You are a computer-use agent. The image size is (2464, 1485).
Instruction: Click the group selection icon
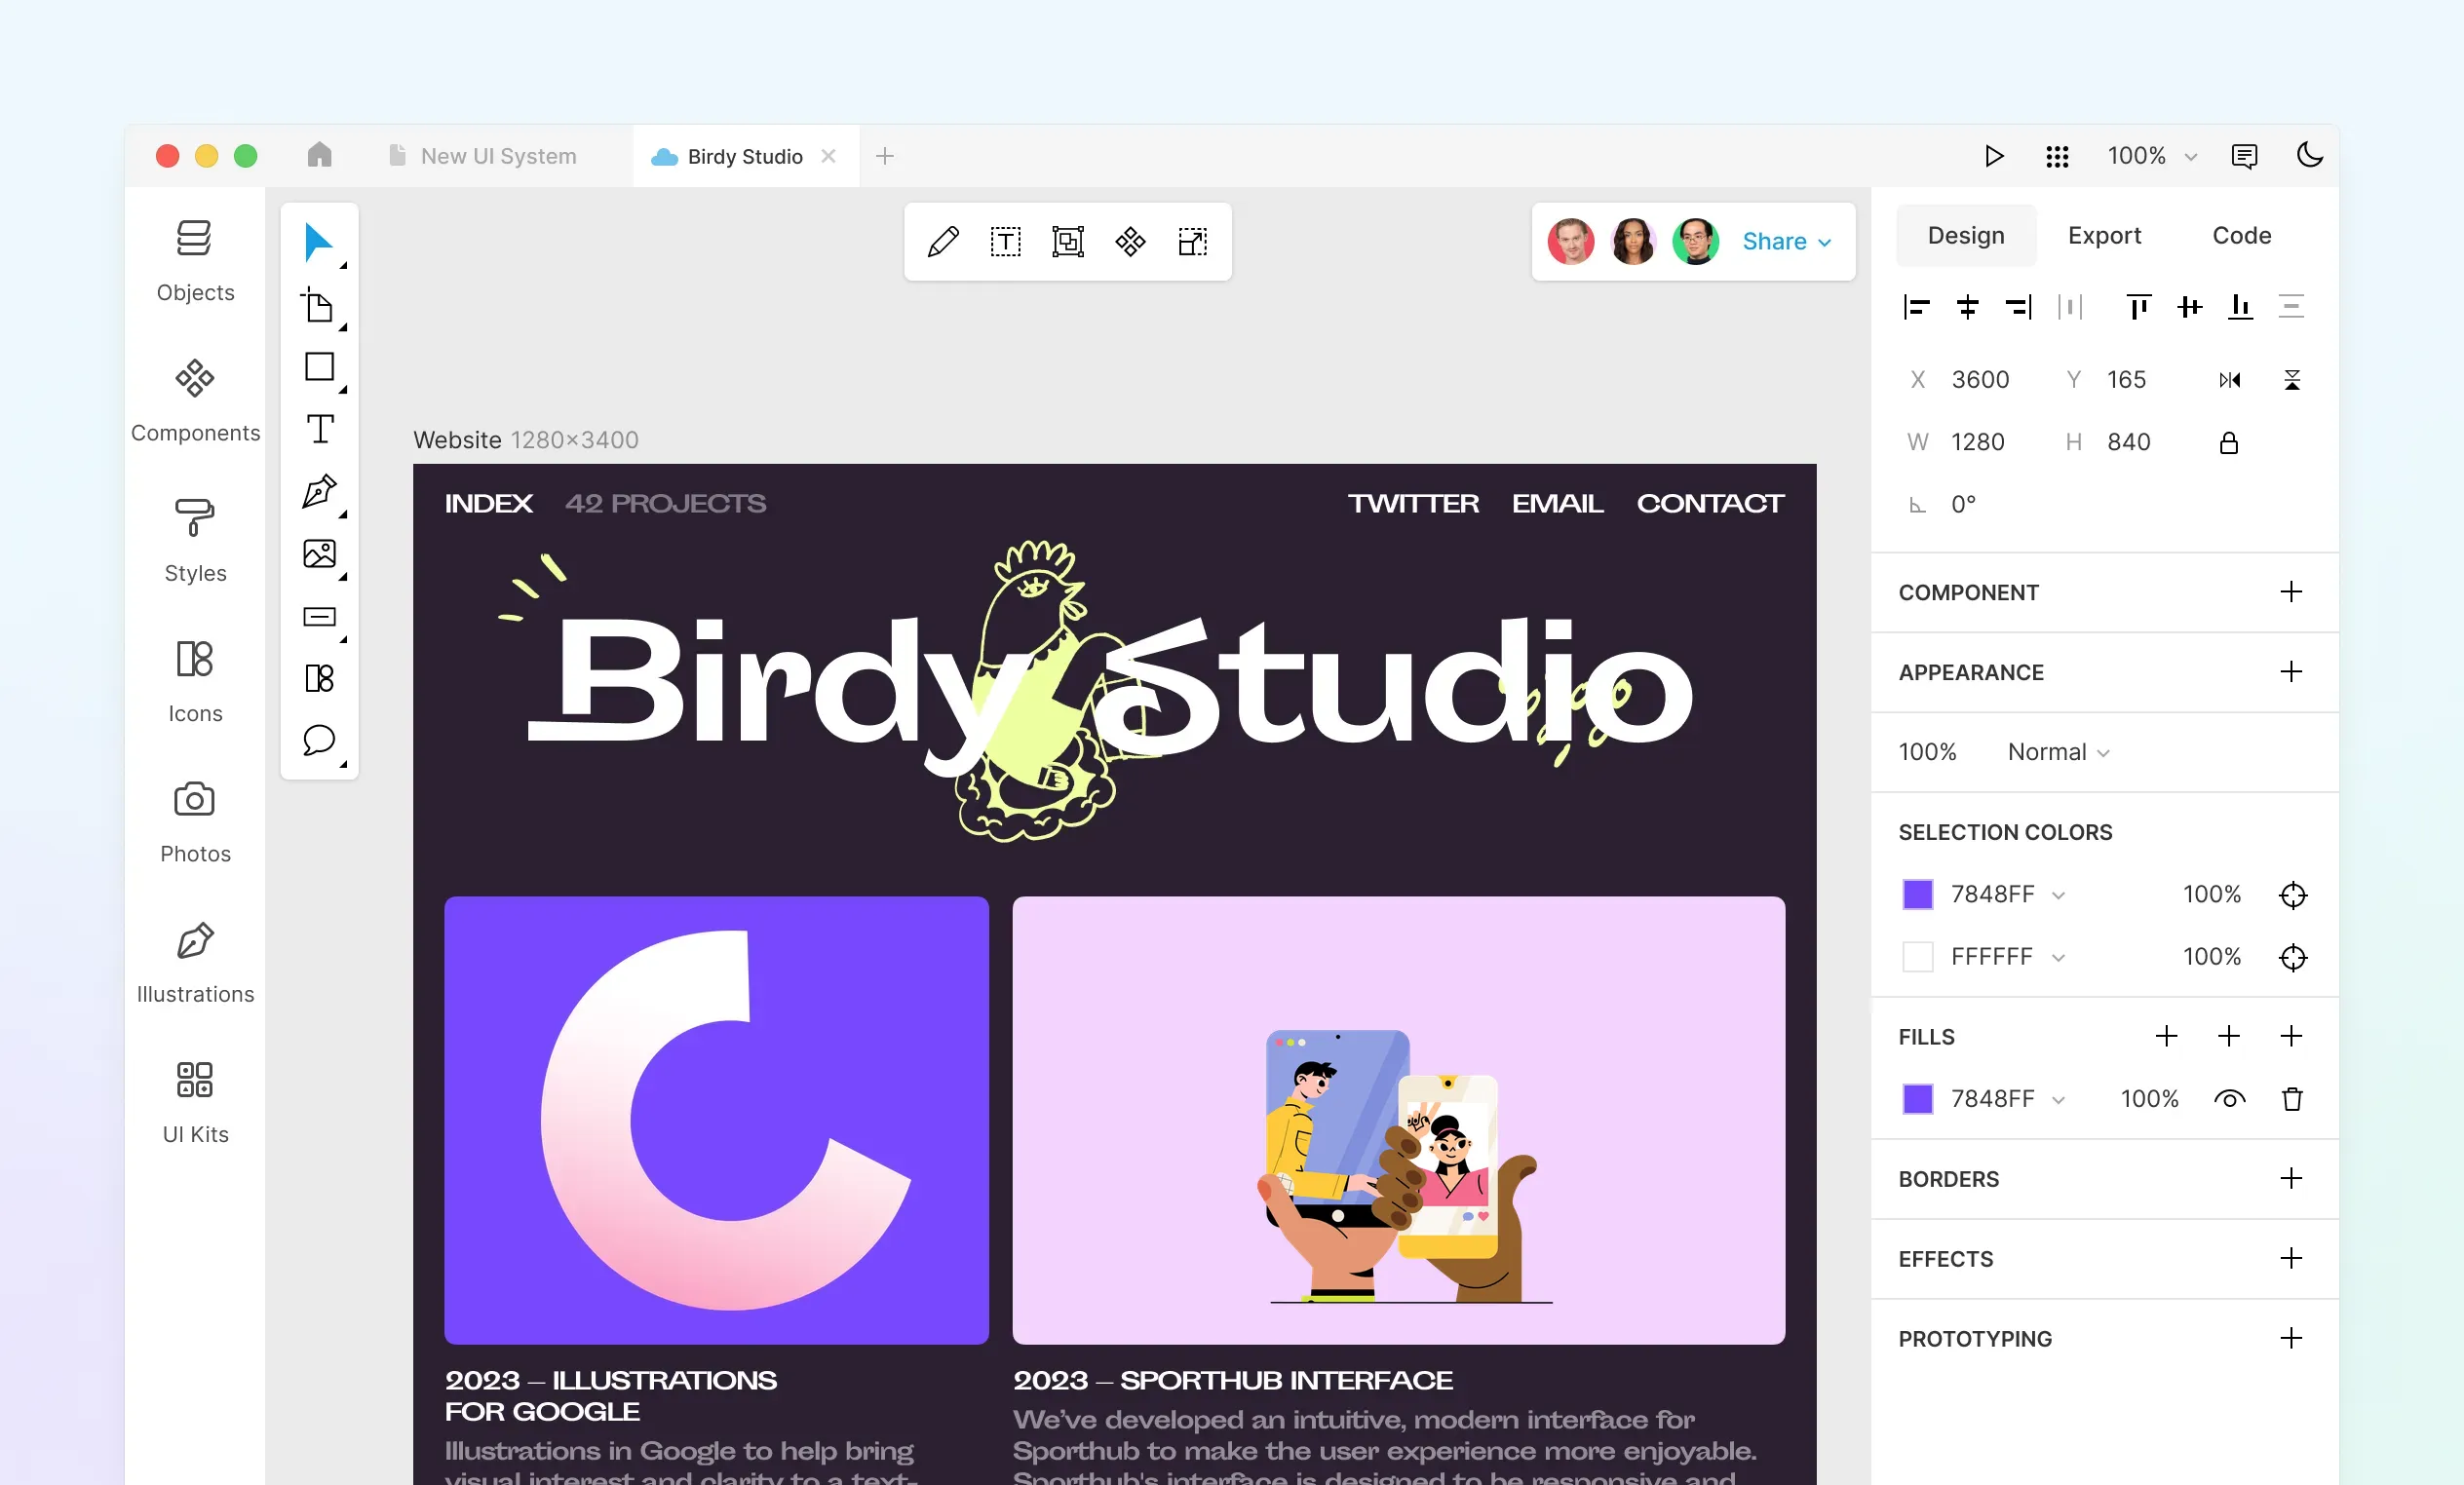(1068, 242)
